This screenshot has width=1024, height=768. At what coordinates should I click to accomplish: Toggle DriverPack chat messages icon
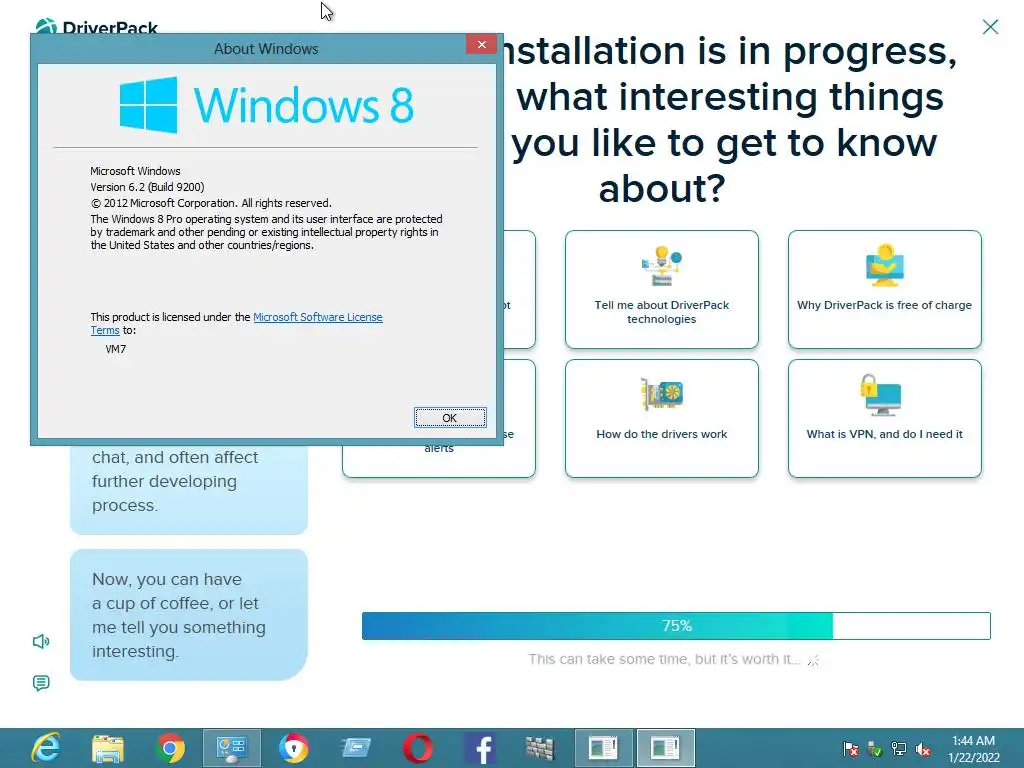(x=40, y=683)
